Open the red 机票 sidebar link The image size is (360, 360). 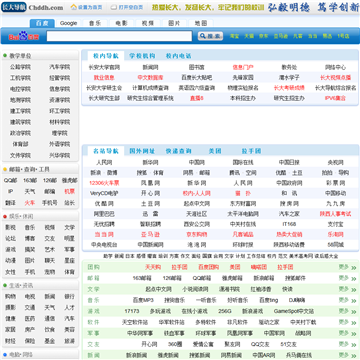click(x=69, y=192)
